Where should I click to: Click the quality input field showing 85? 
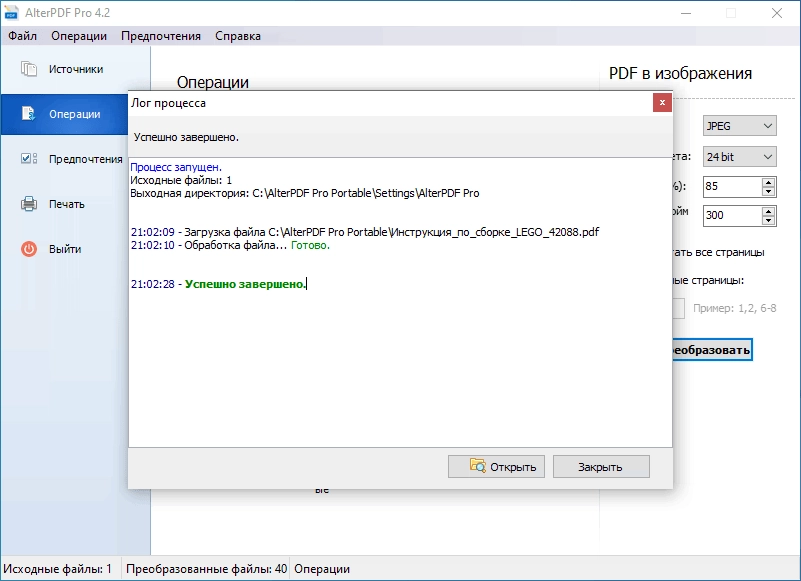click(732, 187)
